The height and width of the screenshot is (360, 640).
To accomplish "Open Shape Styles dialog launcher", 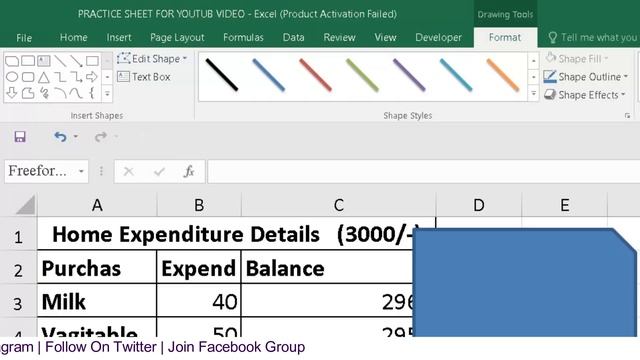I will (627, 116).
